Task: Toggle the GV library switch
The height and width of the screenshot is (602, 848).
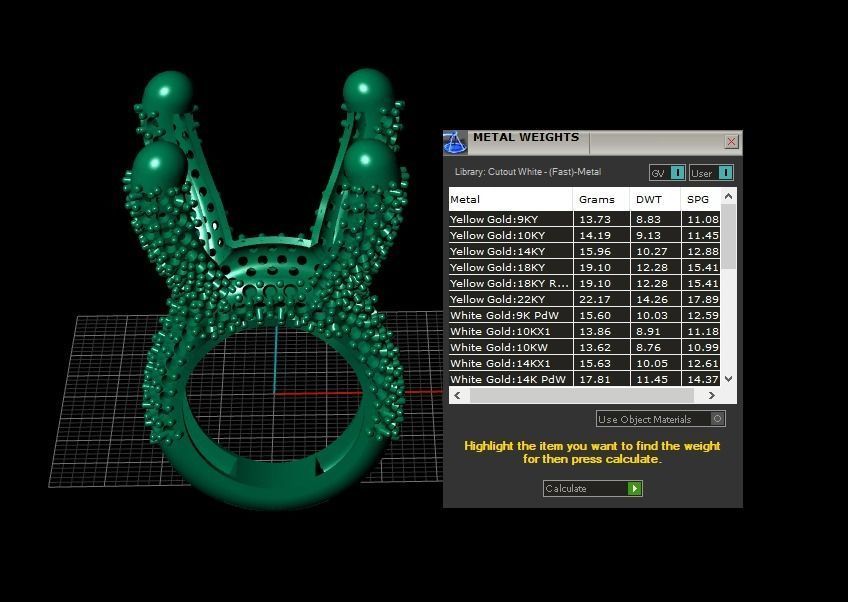Action: click(667, 173)
